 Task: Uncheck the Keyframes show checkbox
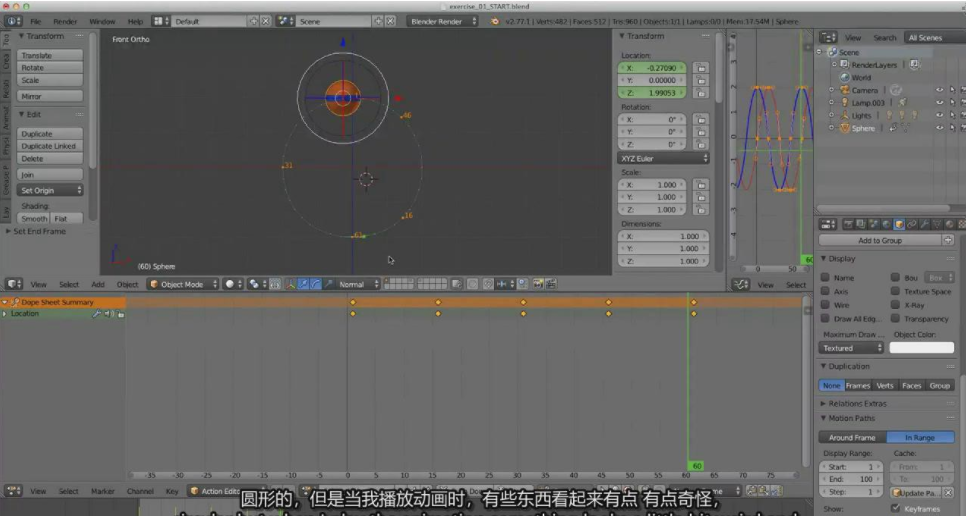pyautogui.click(x=895, y=509)
